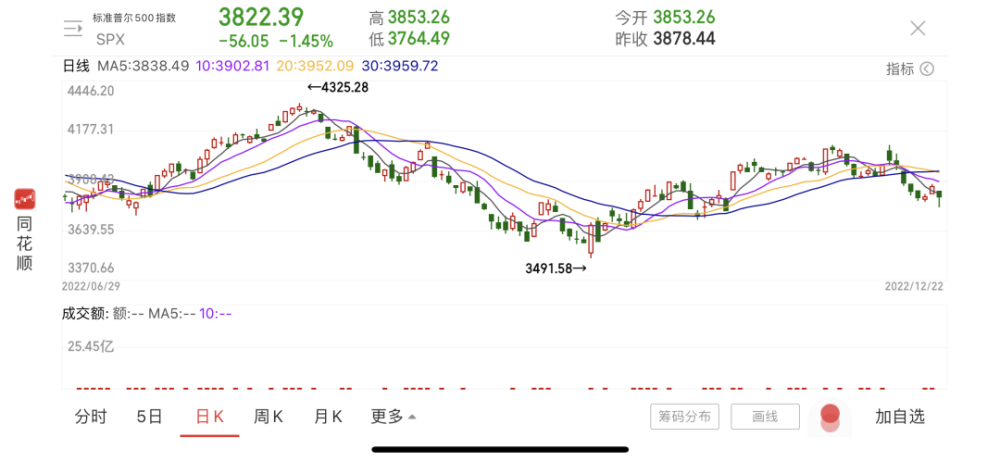Close the chart with X icon
This screenshot has width=1000, height=462.
coord(918,28)
